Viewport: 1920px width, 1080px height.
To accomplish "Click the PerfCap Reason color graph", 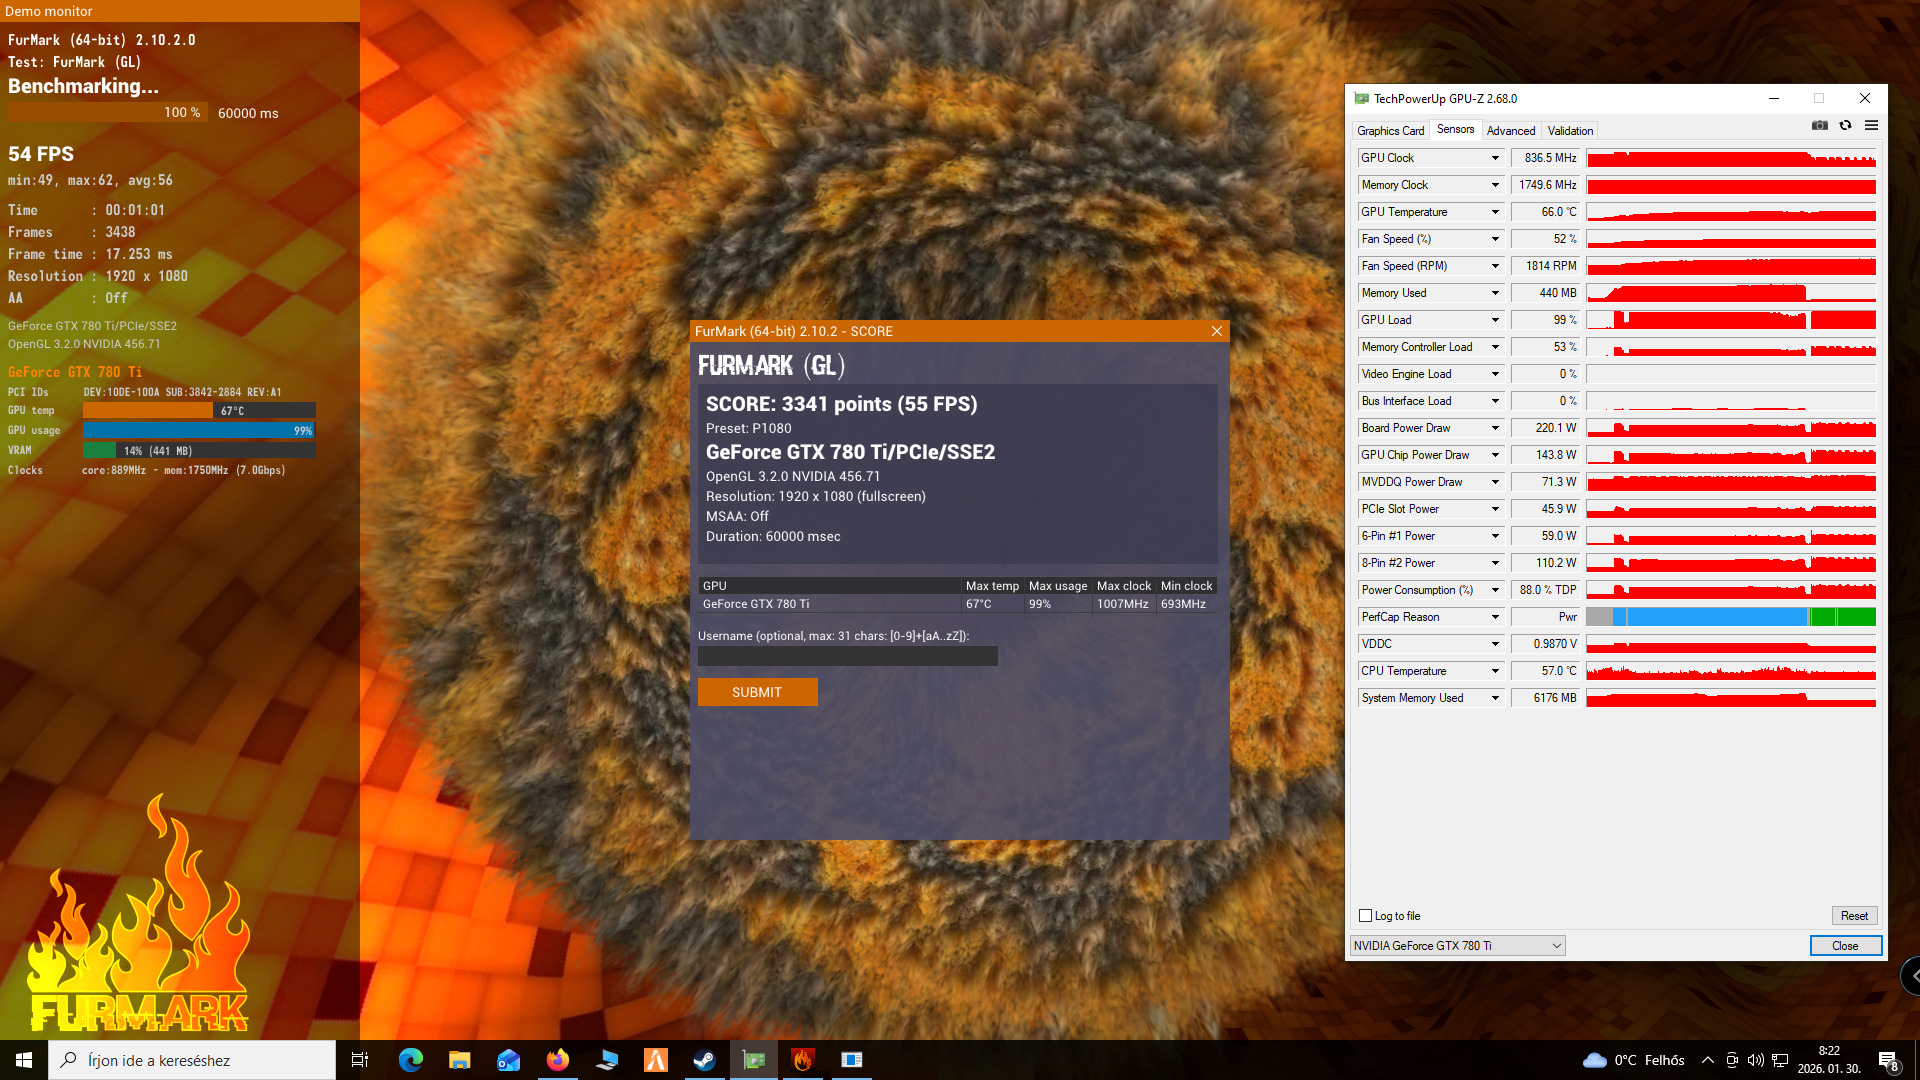I will (x=1730, y=617).
